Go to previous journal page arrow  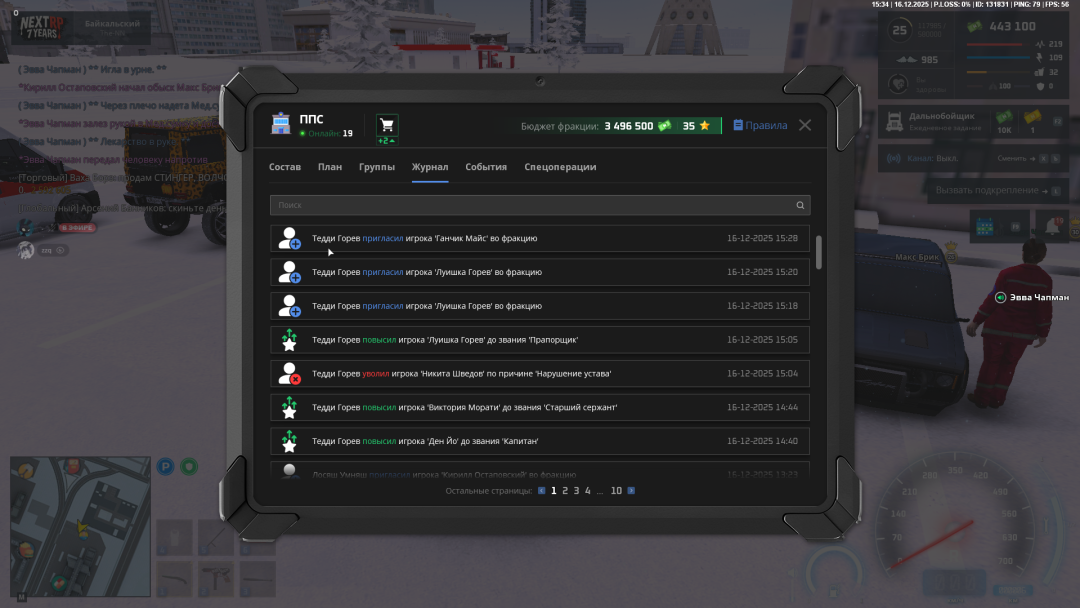pos(542,491)
